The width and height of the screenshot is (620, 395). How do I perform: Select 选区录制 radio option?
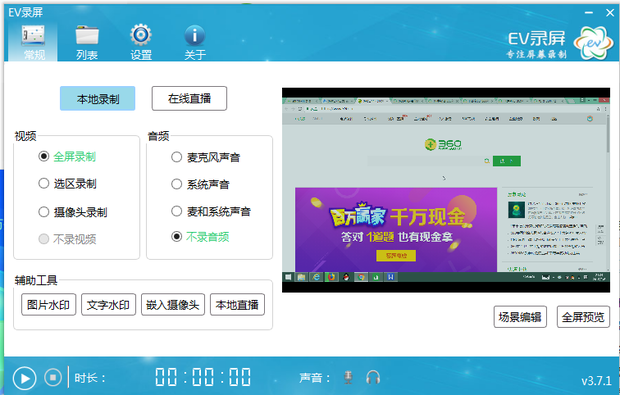pyautogui.click(x=68, y=184)
